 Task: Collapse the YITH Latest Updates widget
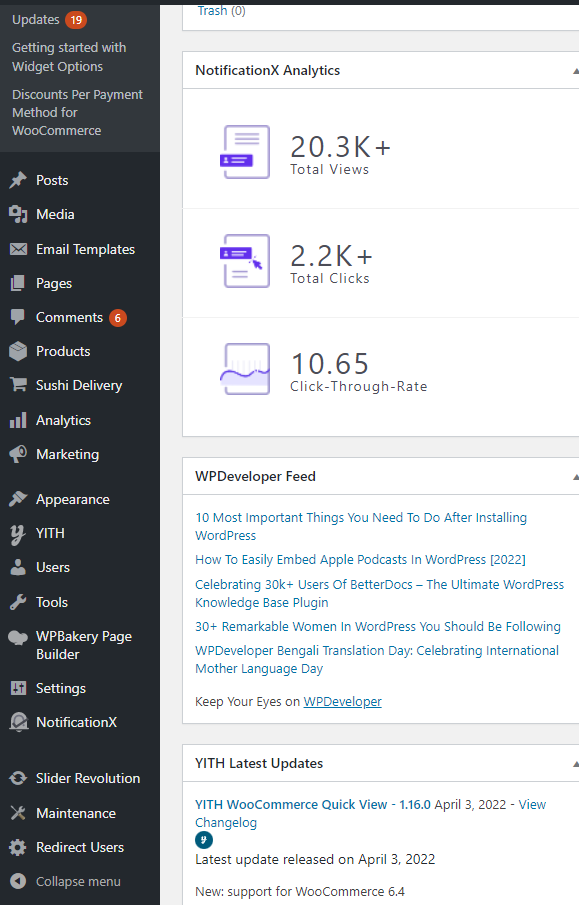tap(575, 764)
